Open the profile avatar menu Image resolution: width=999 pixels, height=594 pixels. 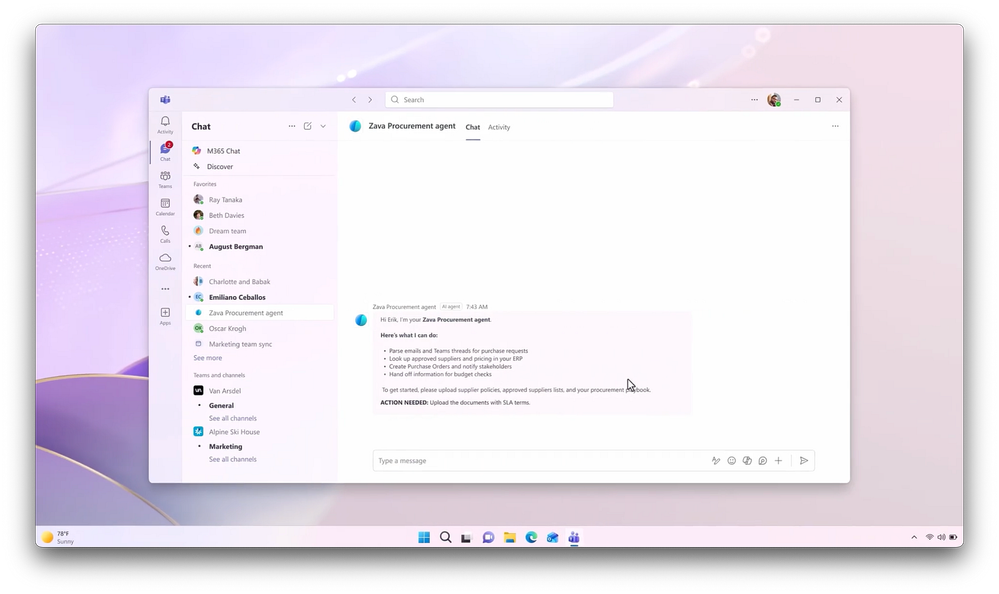coord(774,99)
